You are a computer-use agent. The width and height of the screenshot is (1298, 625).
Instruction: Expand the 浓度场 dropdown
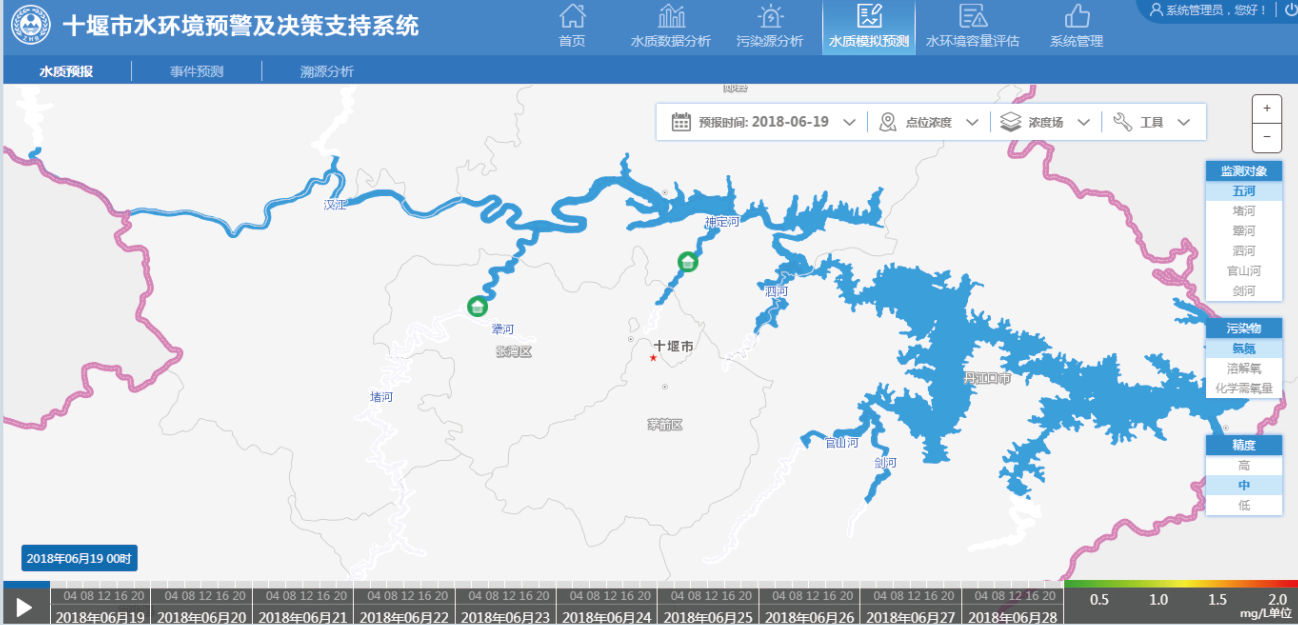point(1045,122)
